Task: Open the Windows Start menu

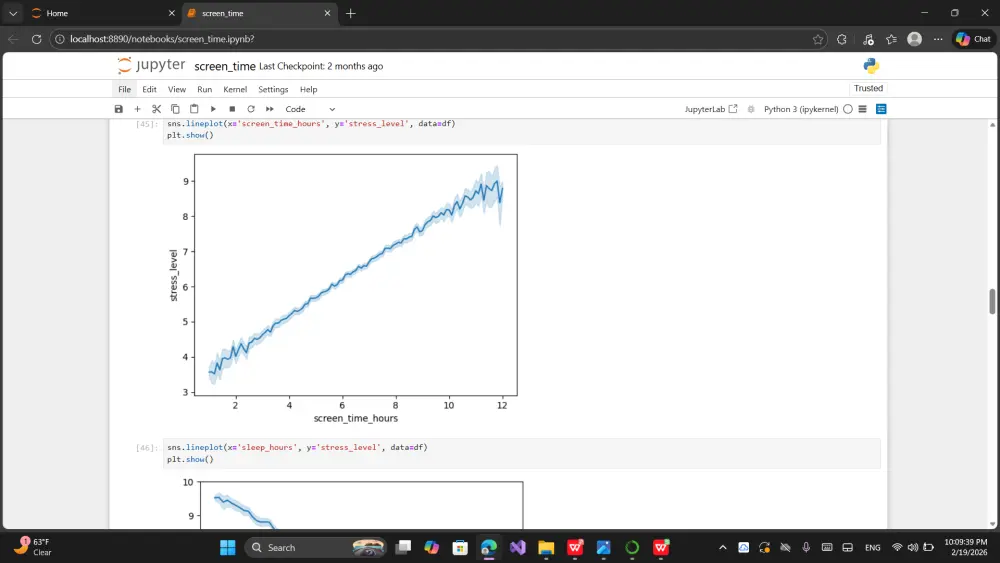Action: 228,547
